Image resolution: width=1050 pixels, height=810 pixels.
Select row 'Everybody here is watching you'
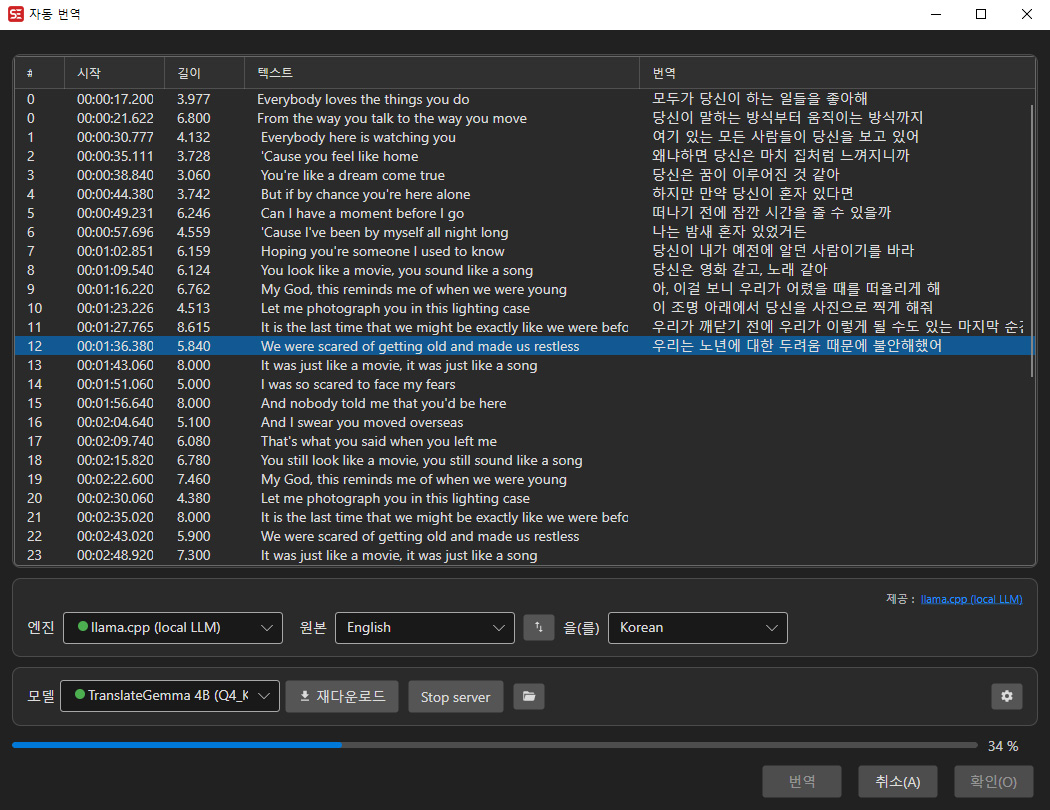522,137
